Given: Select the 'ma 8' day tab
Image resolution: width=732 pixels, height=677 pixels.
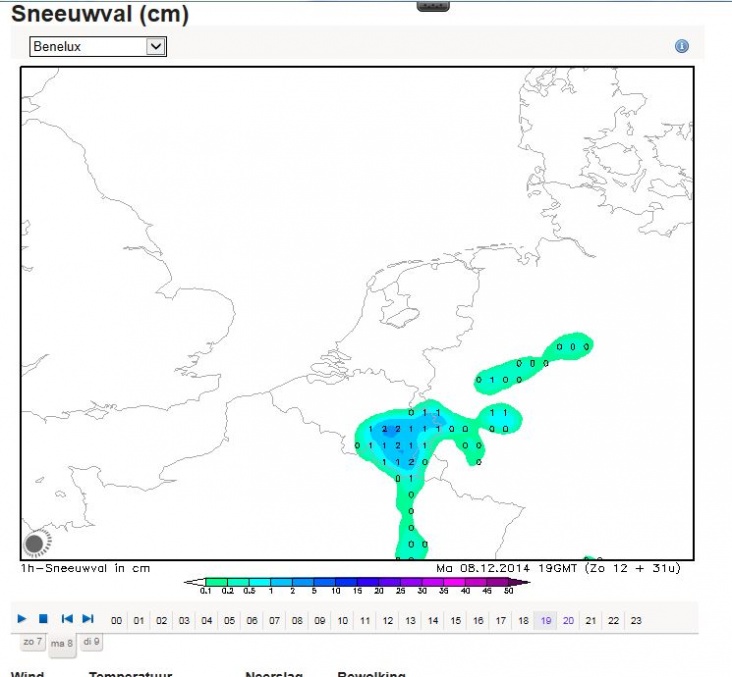Looking at the screenshot, I should [x=61, y=643].
